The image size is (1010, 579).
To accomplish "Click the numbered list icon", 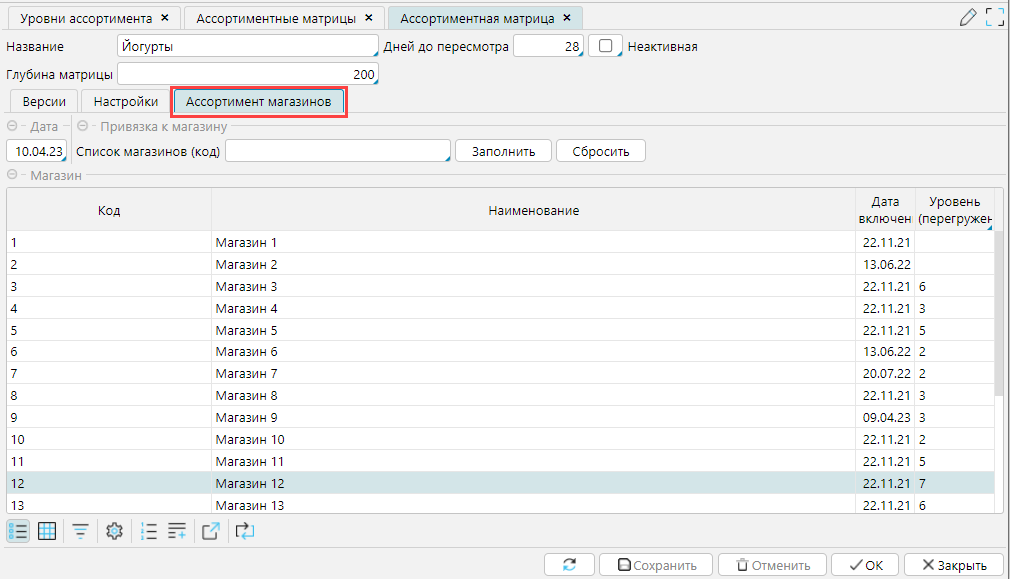I will (x=149, y=531).
